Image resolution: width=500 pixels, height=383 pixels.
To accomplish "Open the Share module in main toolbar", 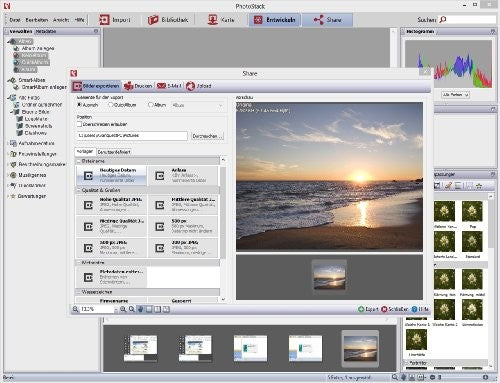I will click(x=327, y=20).
